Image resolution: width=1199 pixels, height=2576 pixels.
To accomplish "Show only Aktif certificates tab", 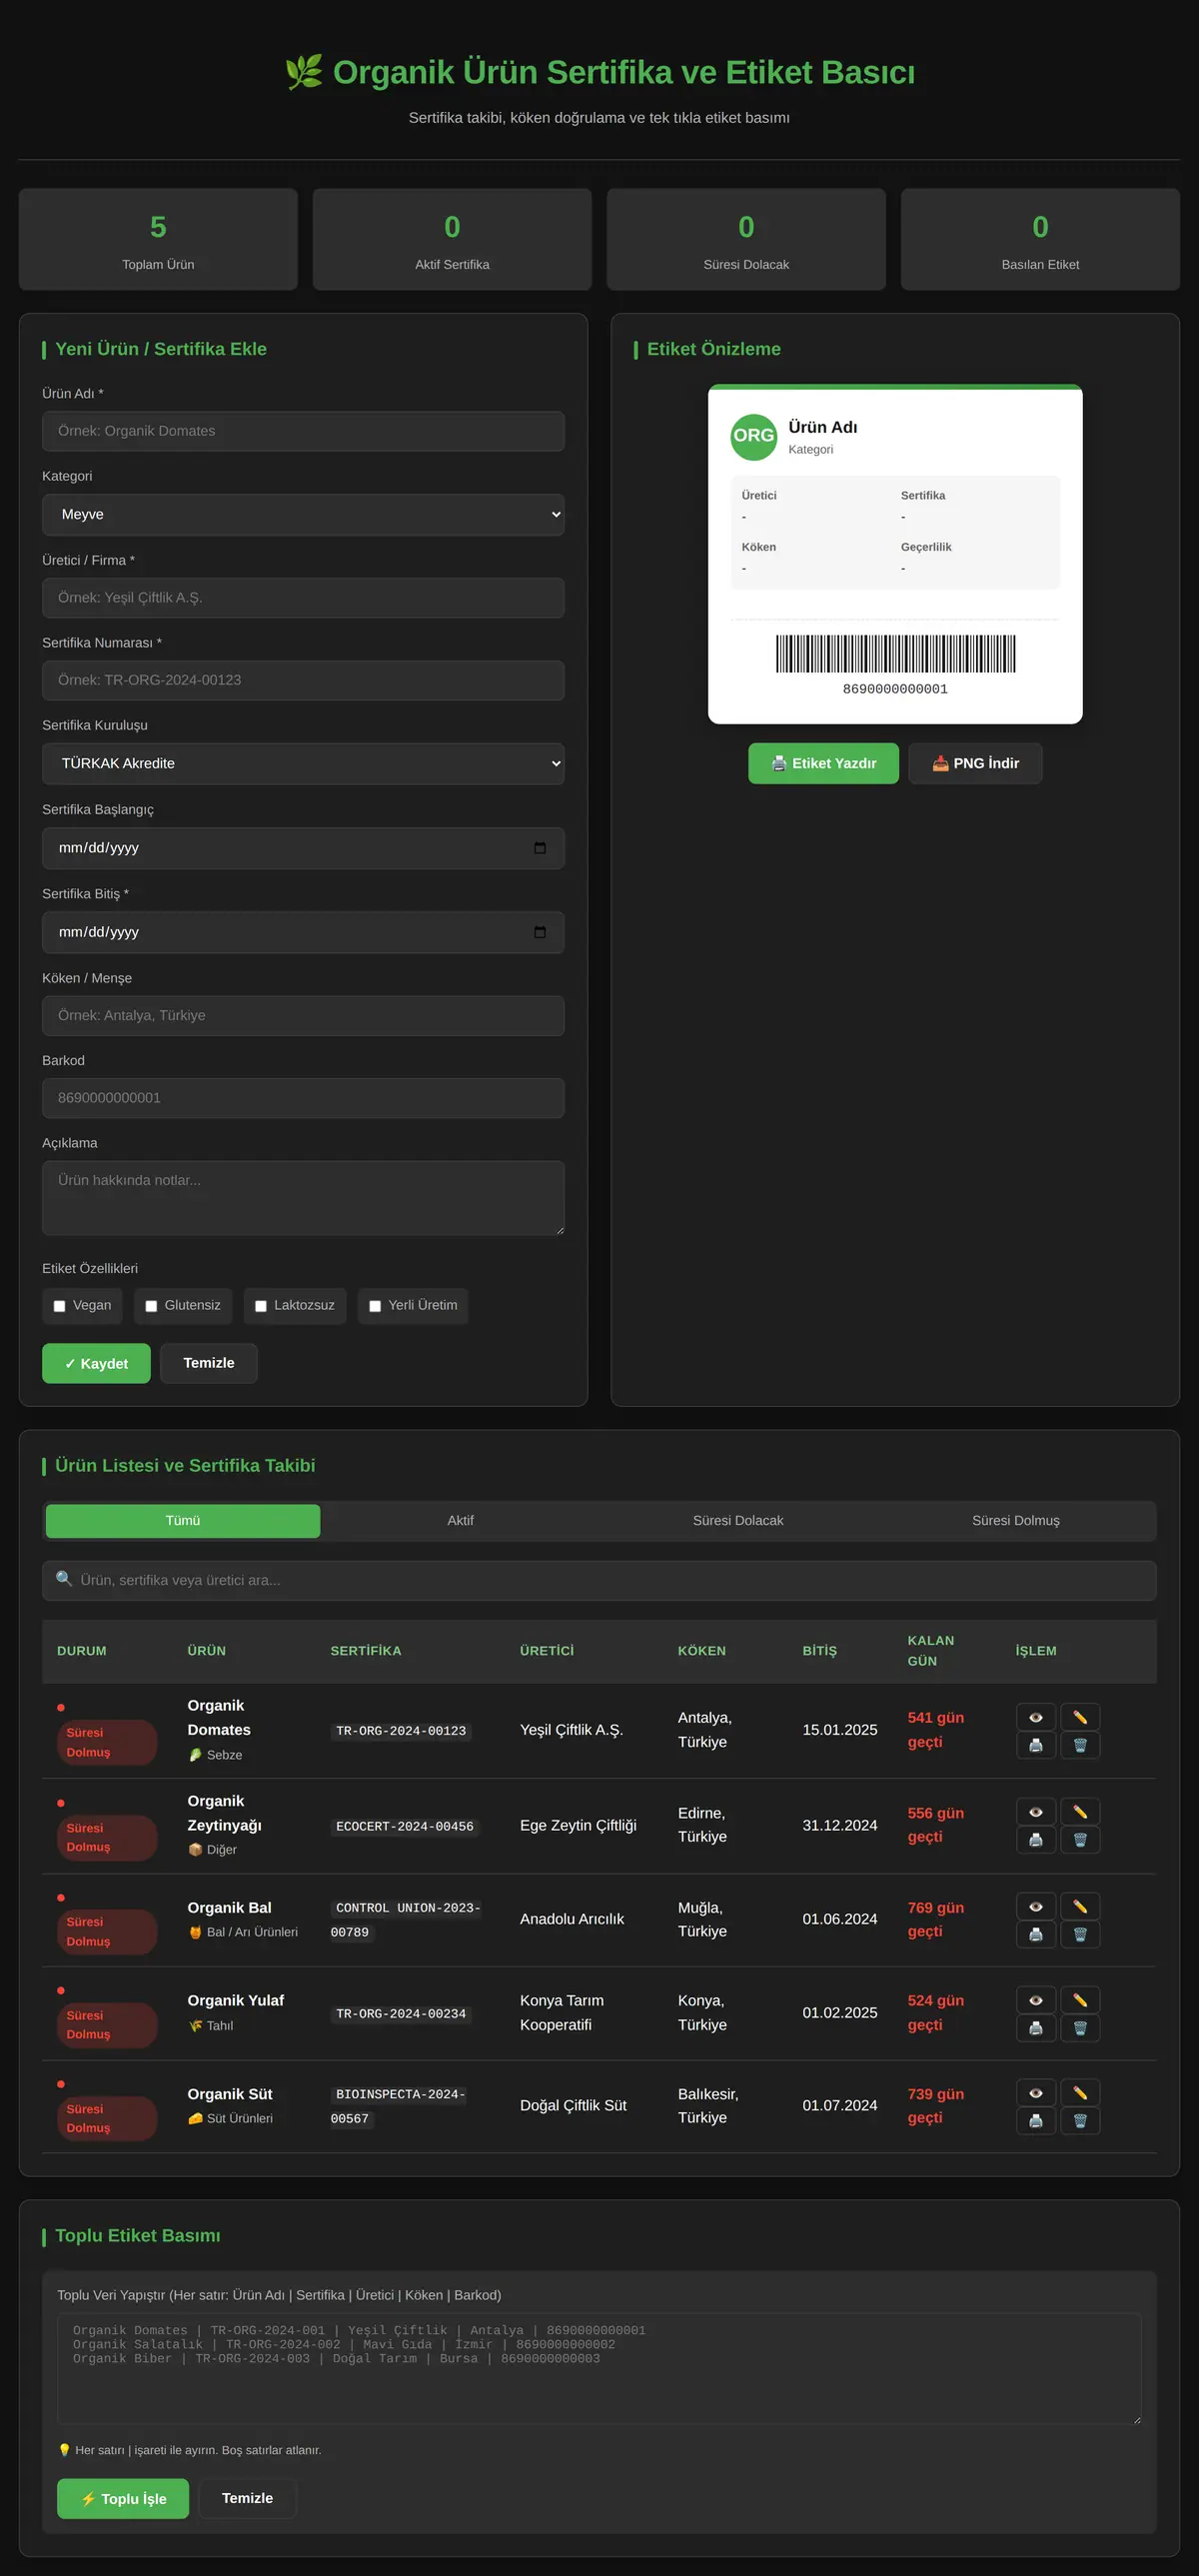I will coord(461,1521).
